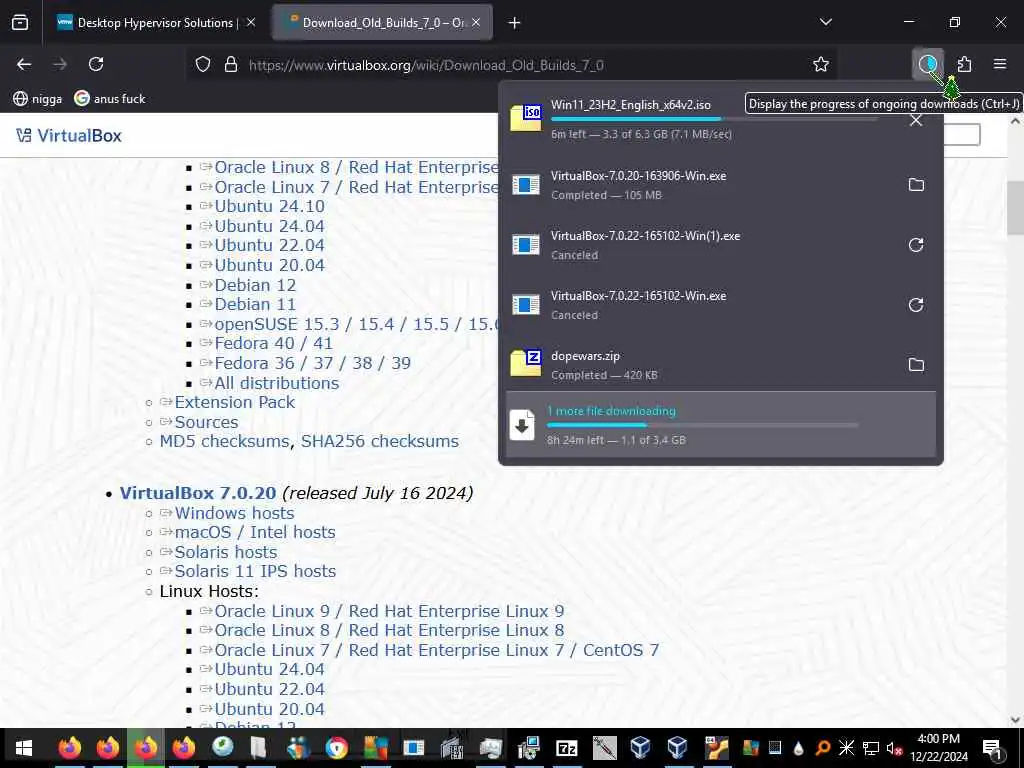The width and height of the screenshot is (1024, 768).
Task: Open Oracle Linux 9 / Red Hat Enterprise Linux 9
Action: pos(389,611)
